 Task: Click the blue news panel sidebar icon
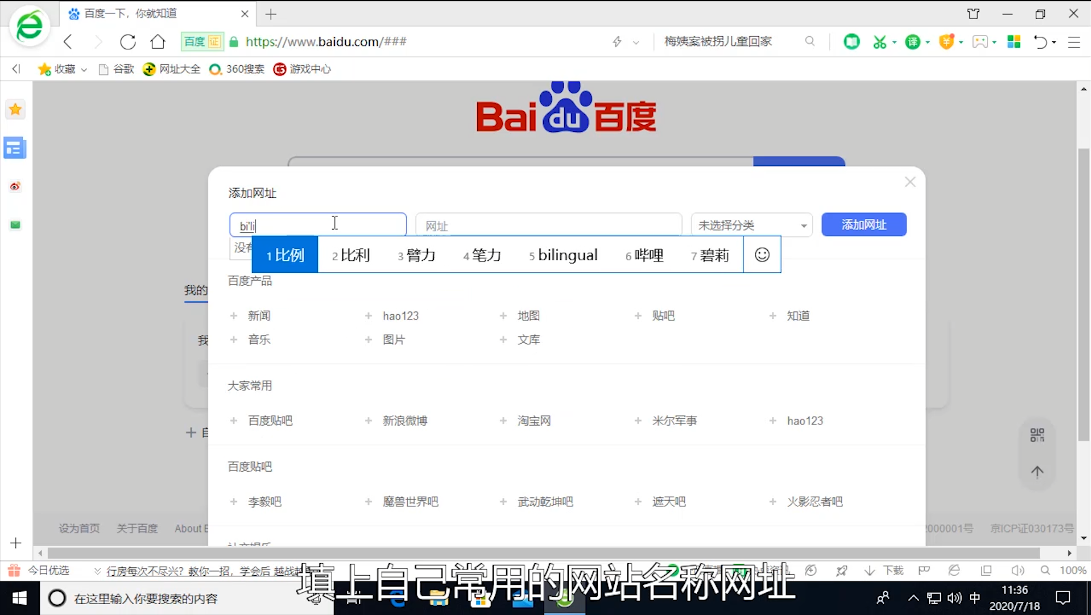[15, 148]
